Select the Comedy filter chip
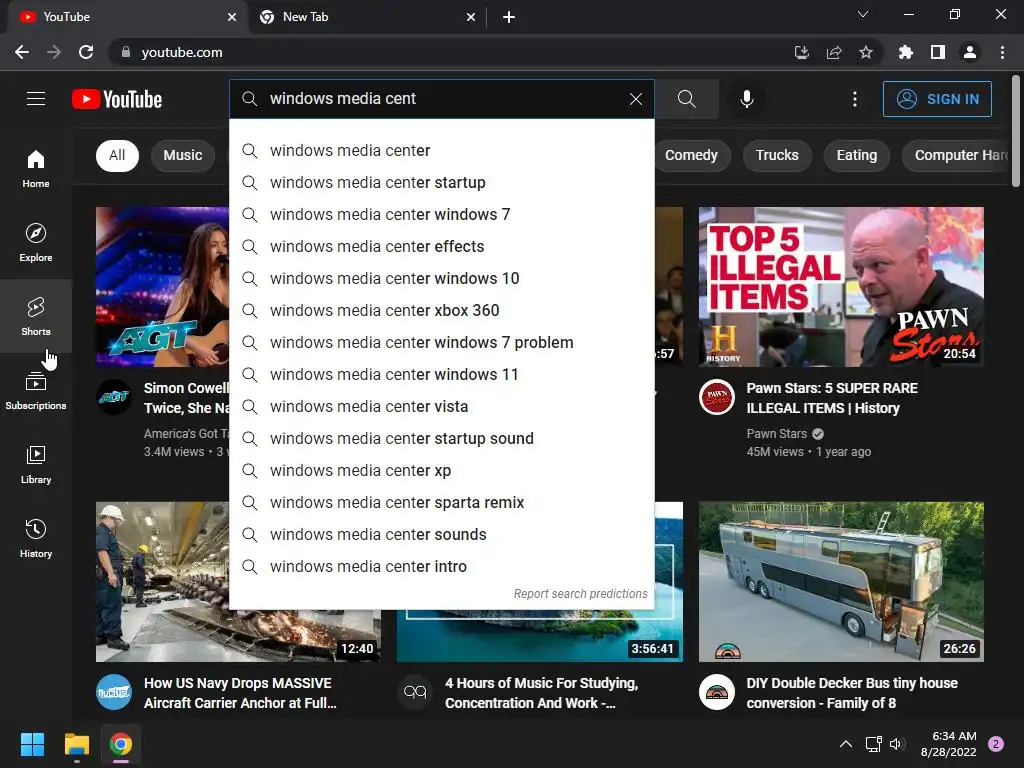The width and height of the screenshot is (1024, 768). (691, 155)
